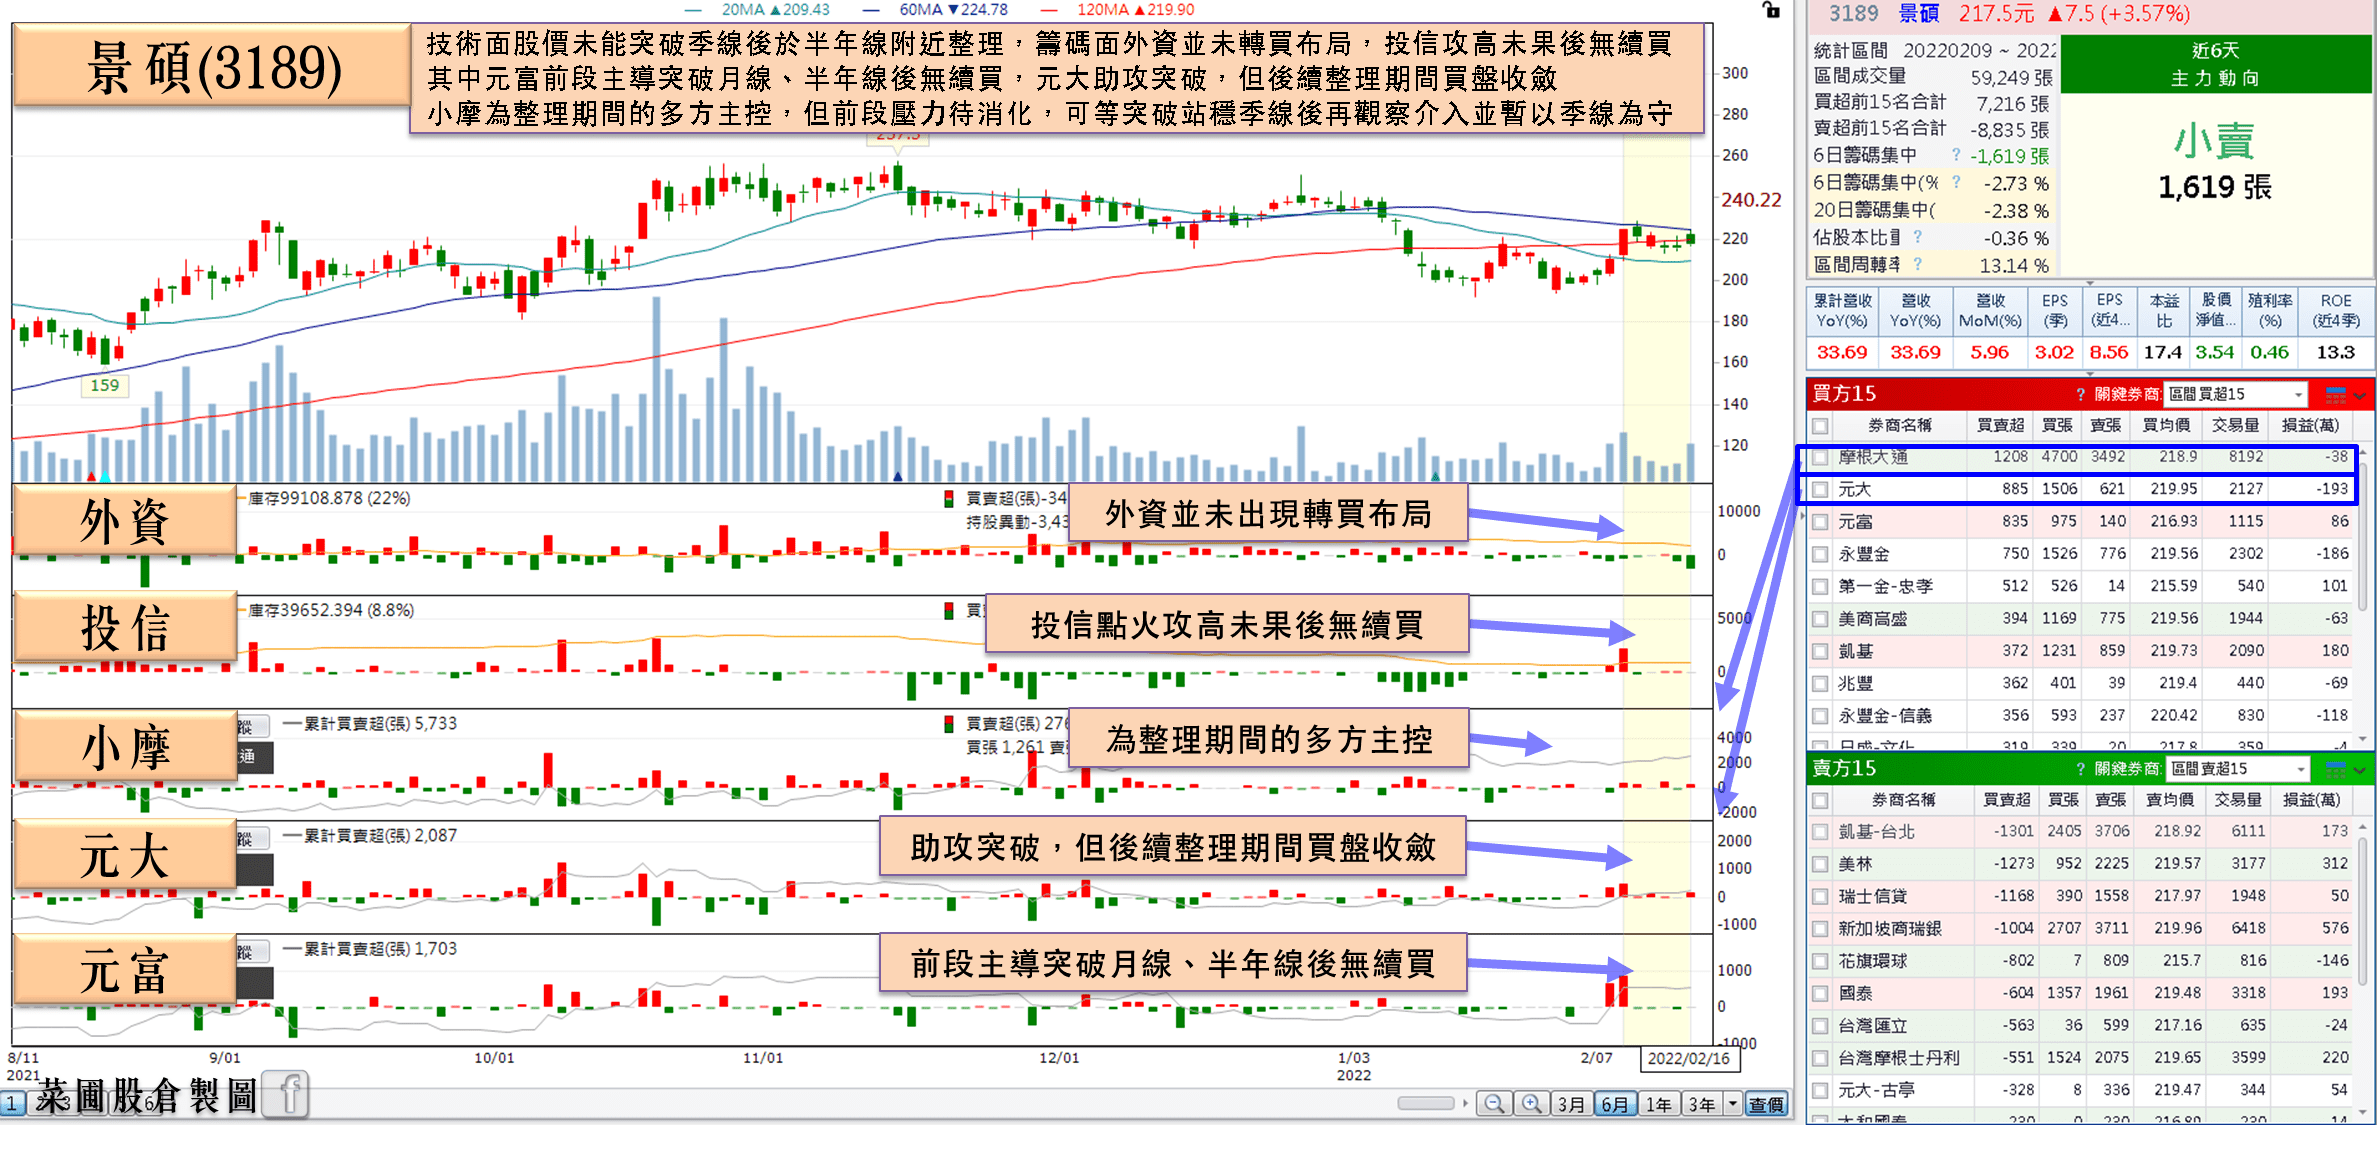Tick the select-all checkbox in 買方15 header
The height and width of the screenshot is (1149, 2377).
tap(1820, 426)
